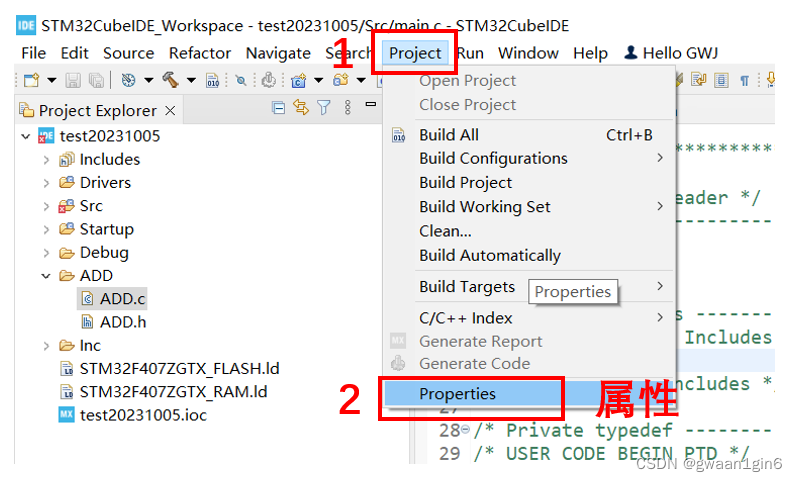Select the ADD.c file
Image resolution: width=797 pixels, height=482 pixels.
pos(112,298)
